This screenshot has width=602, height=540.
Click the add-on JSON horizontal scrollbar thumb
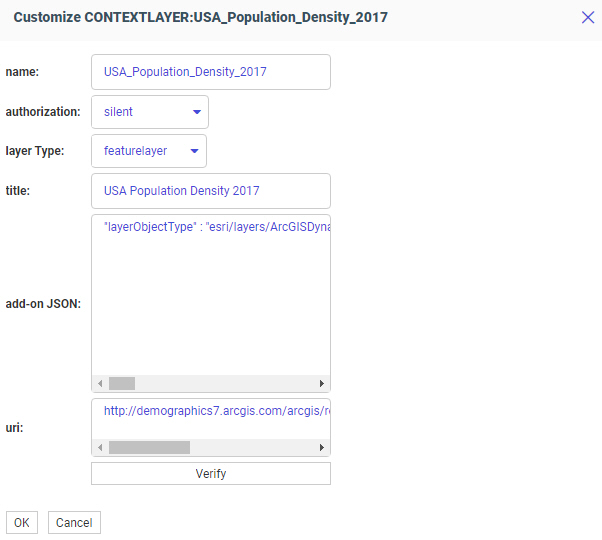coord(122,383)
